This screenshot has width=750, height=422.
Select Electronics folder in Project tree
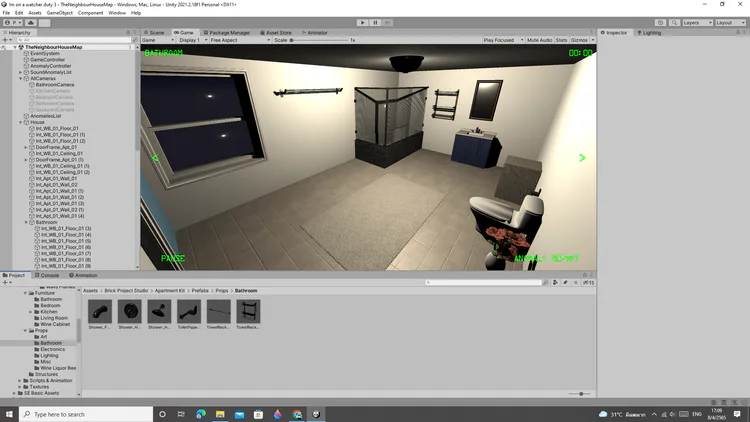[52, 349]
